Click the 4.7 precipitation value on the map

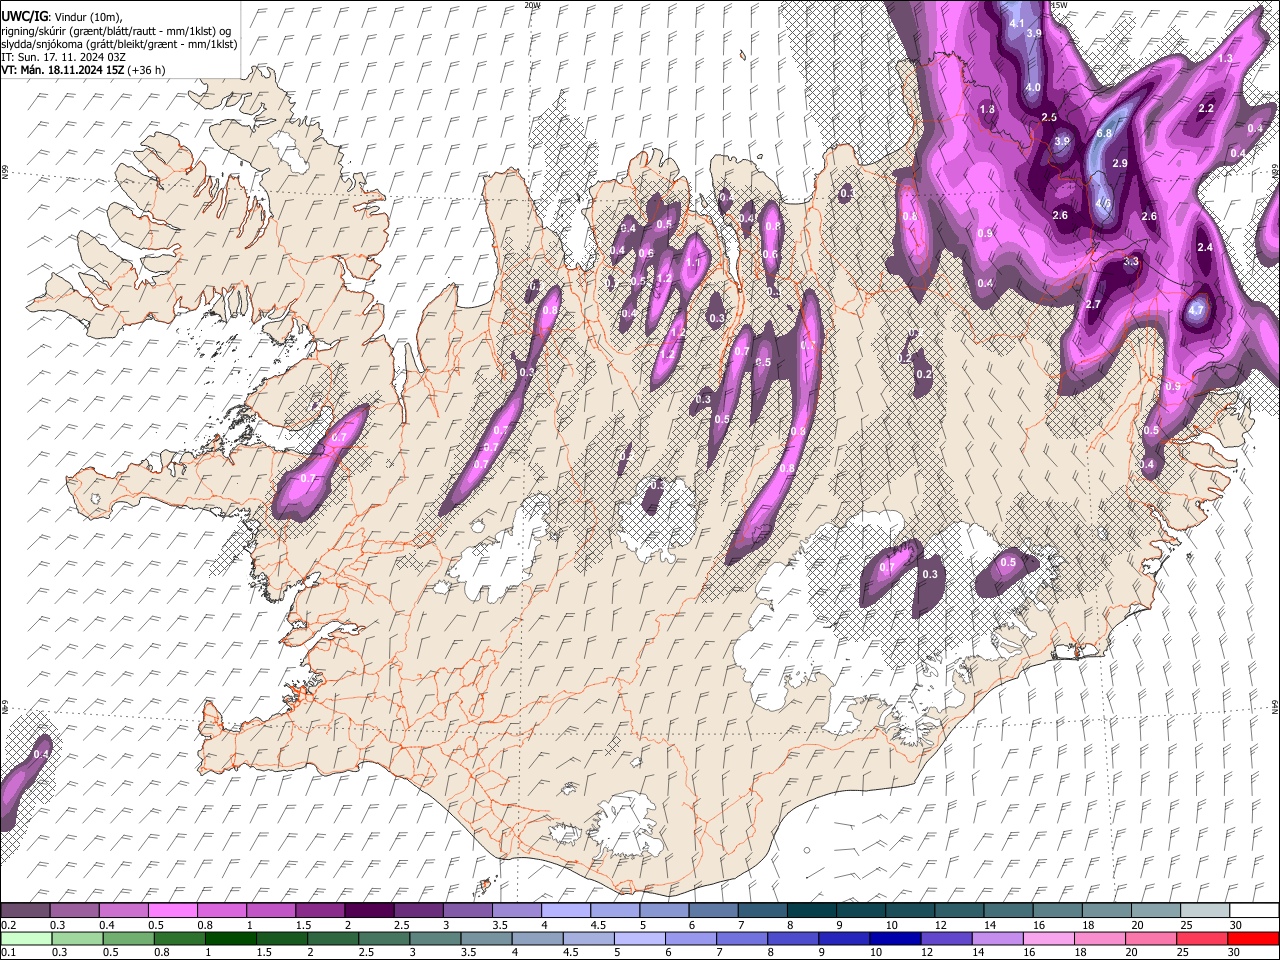click(1196, 310)
